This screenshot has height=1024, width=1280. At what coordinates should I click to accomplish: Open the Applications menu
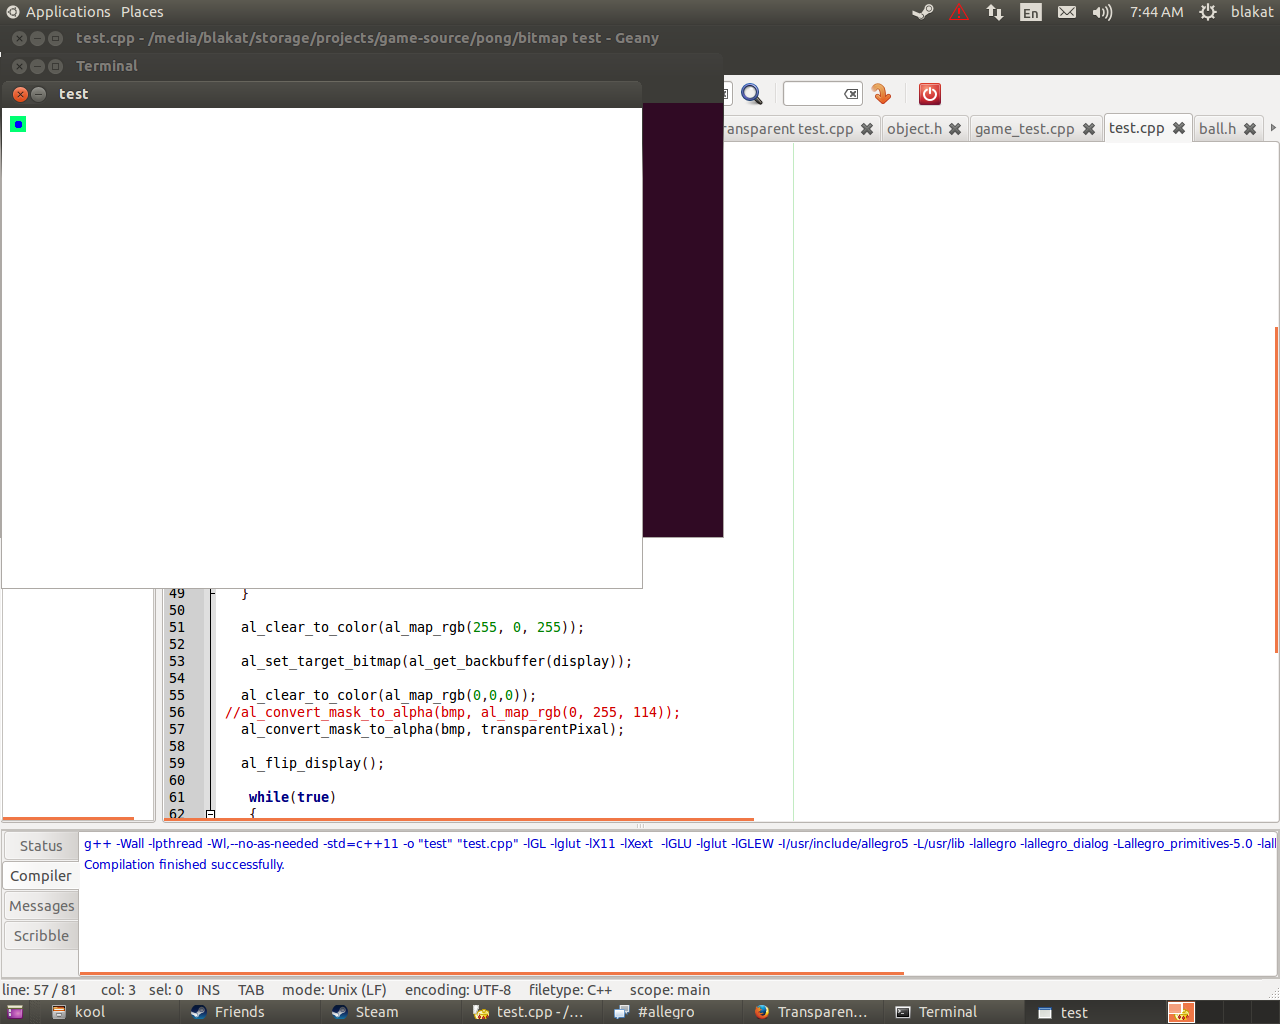(x=67, y=12)
